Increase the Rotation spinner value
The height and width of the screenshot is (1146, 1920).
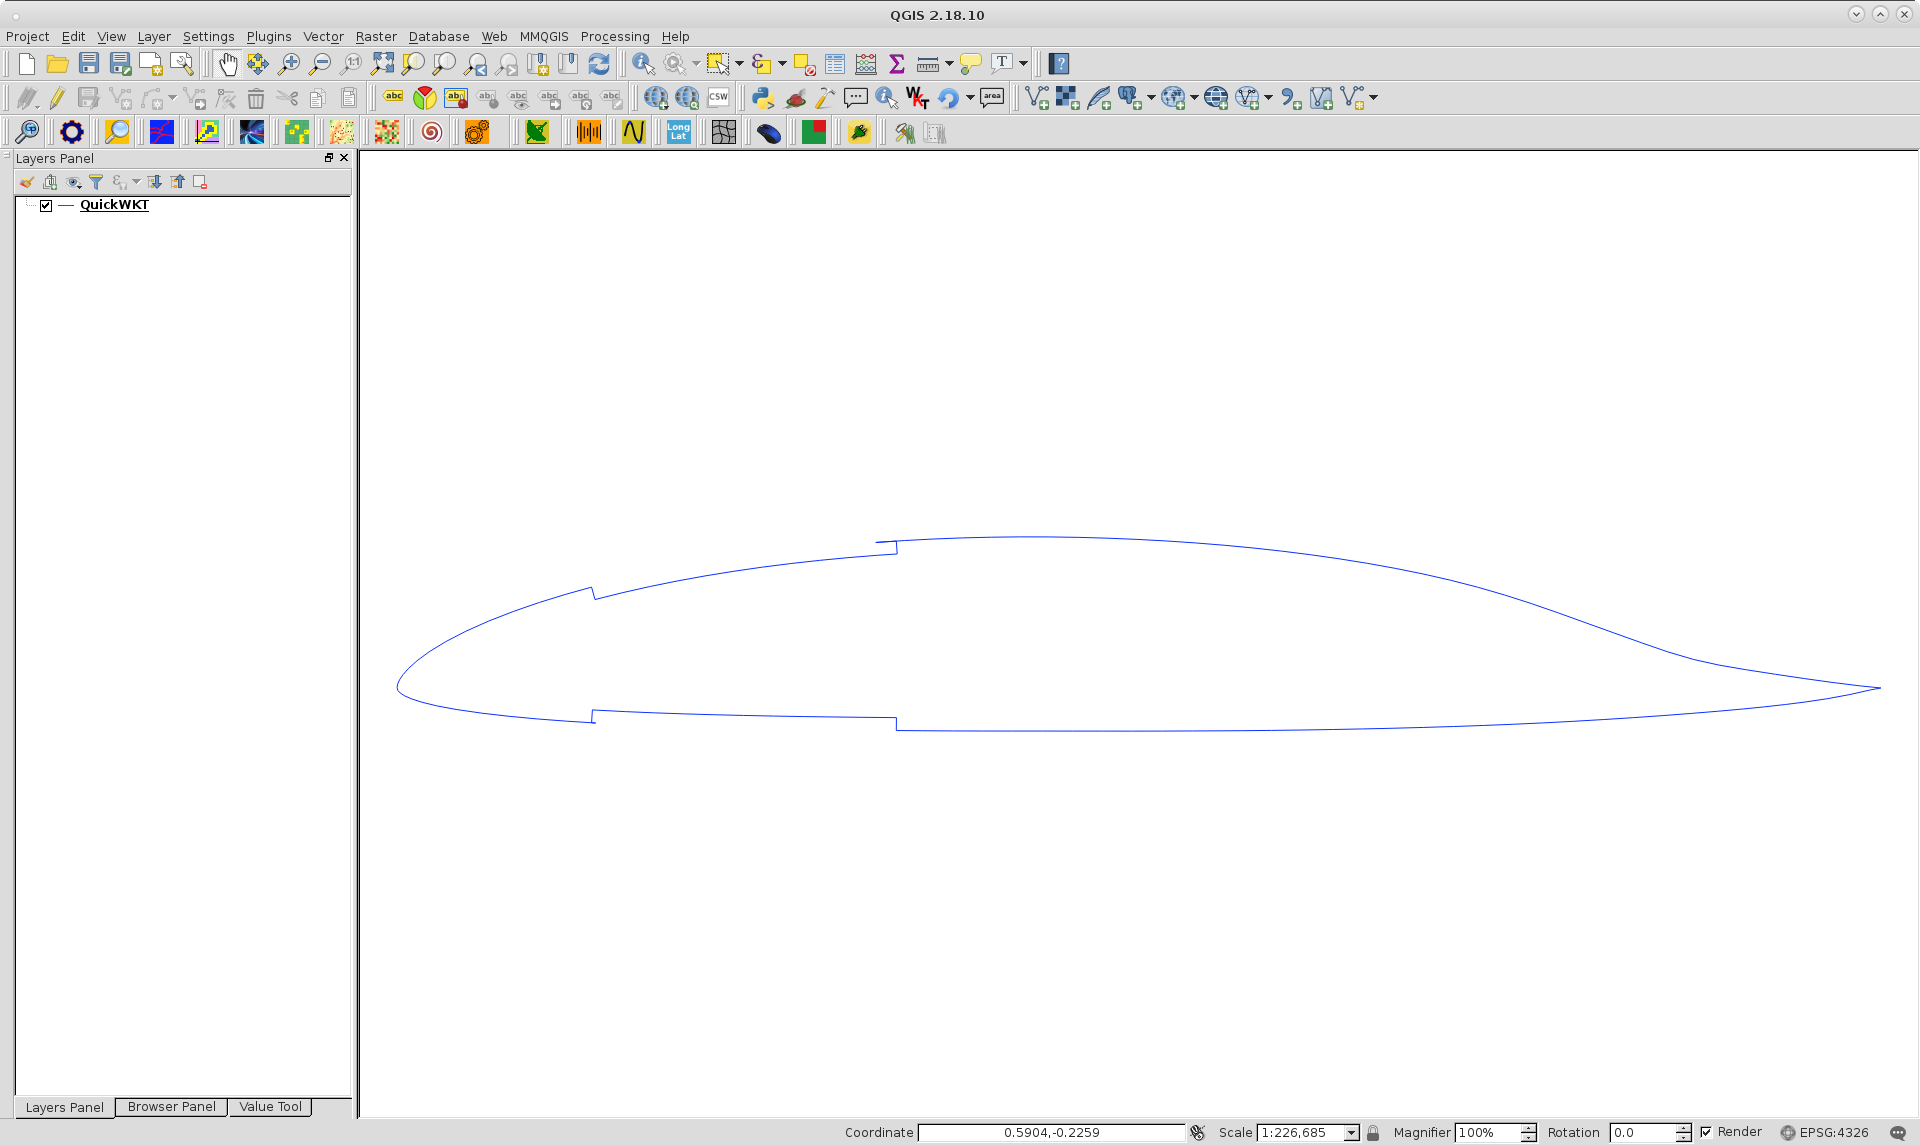coord(1684,1128)
